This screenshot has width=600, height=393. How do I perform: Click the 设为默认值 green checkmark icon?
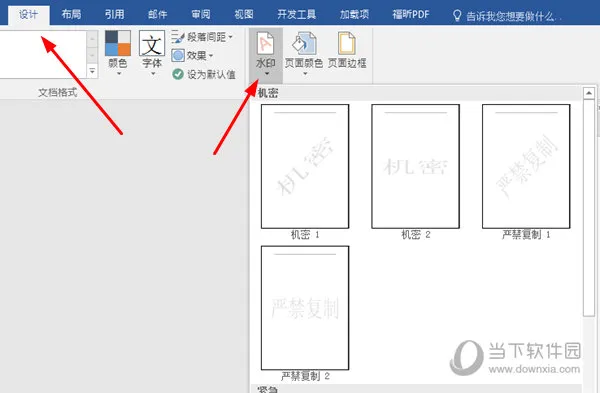click(x=178, y=74)
